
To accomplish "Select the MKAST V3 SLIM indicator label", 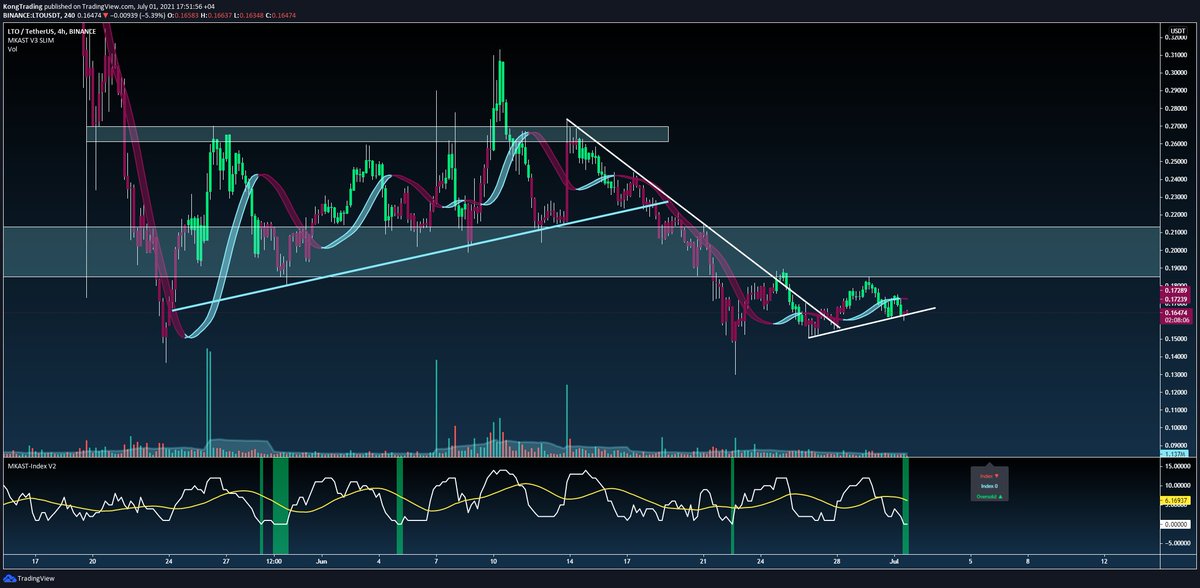I will [30, 41].
